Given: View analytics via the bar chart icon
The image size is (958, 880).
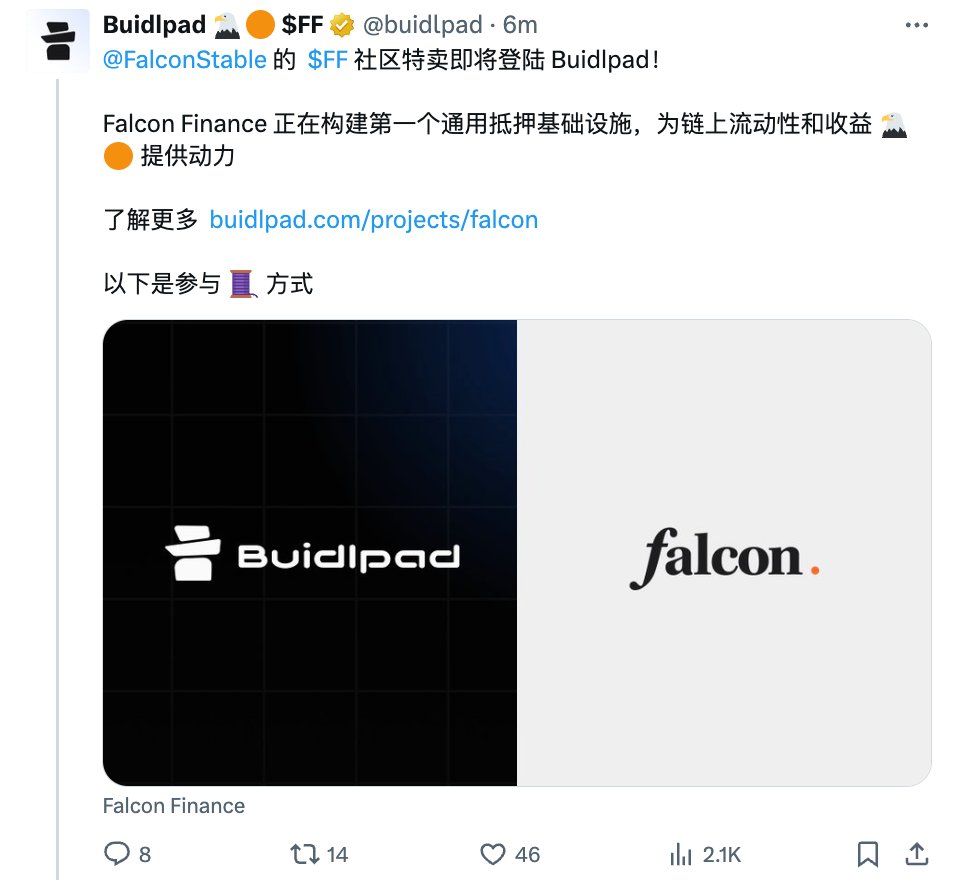Looking at the screenshot, I should [681, 854].
